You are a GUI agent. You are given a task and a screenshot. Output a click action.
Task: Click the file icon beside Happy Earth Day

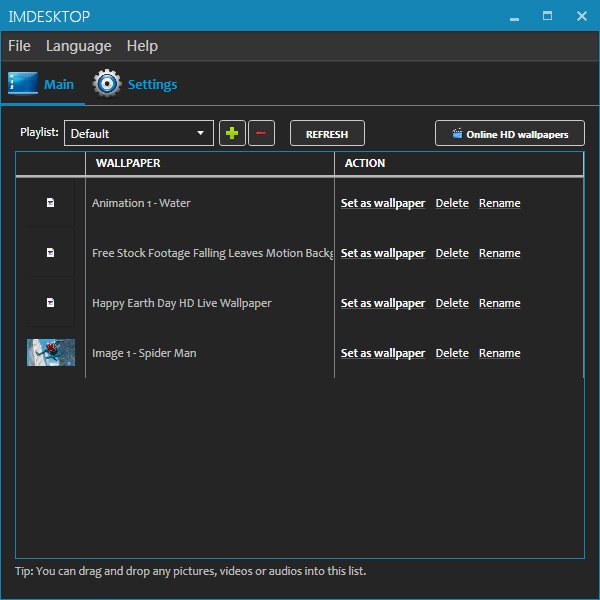point(50,303)
